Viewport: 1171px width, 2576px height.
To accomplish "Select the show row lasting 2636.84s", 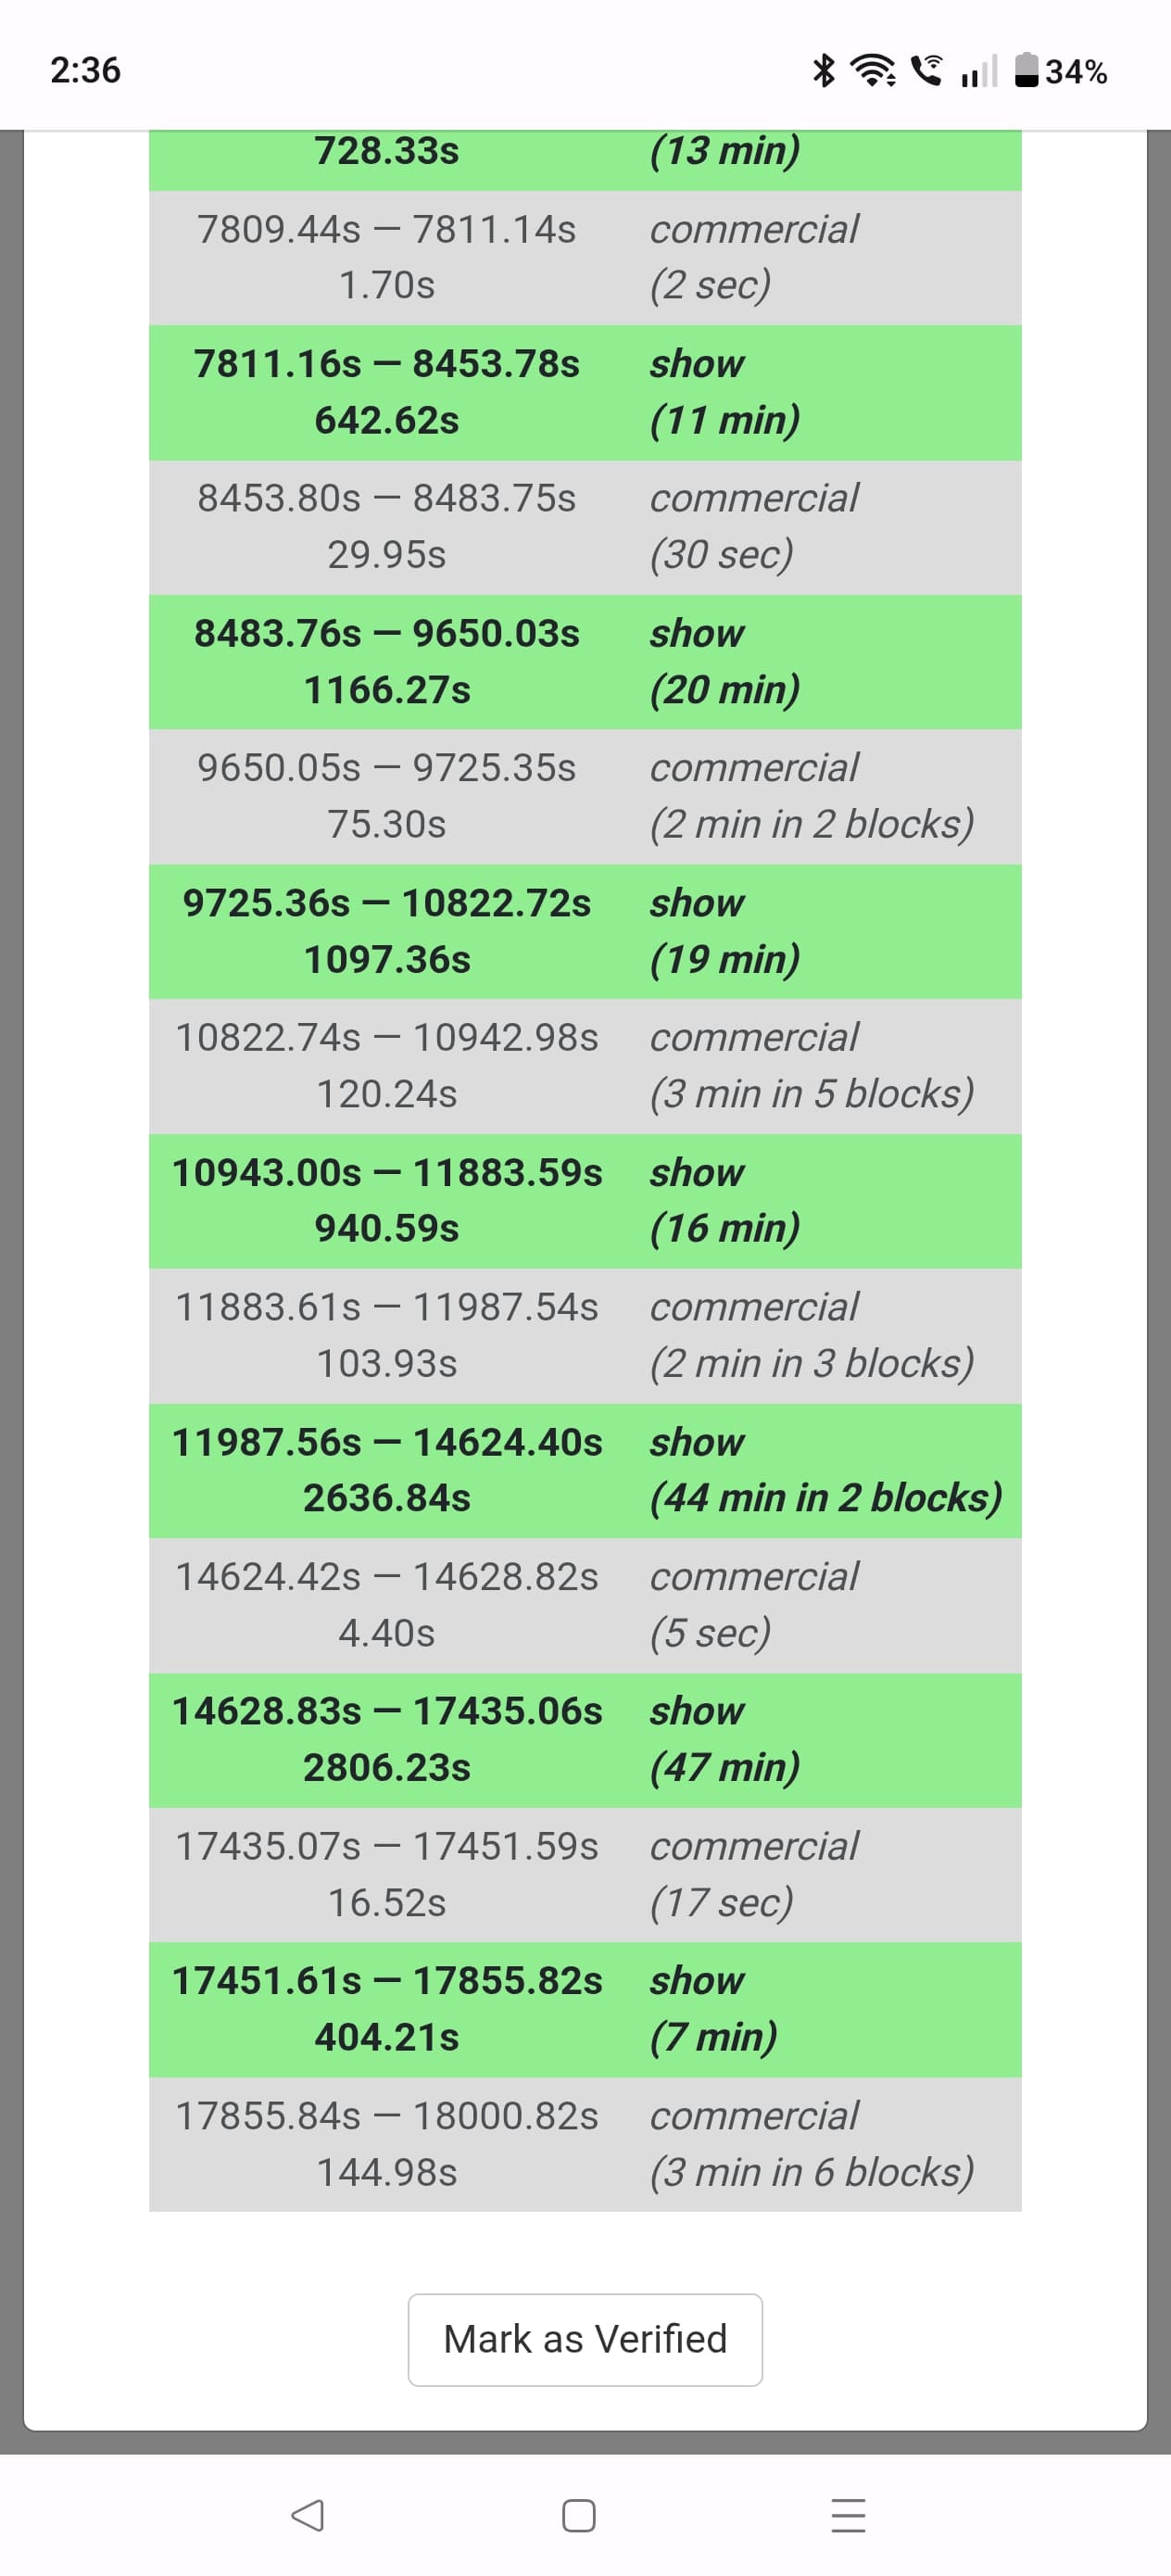I will pyautogui.click(x=585, y=1470).
